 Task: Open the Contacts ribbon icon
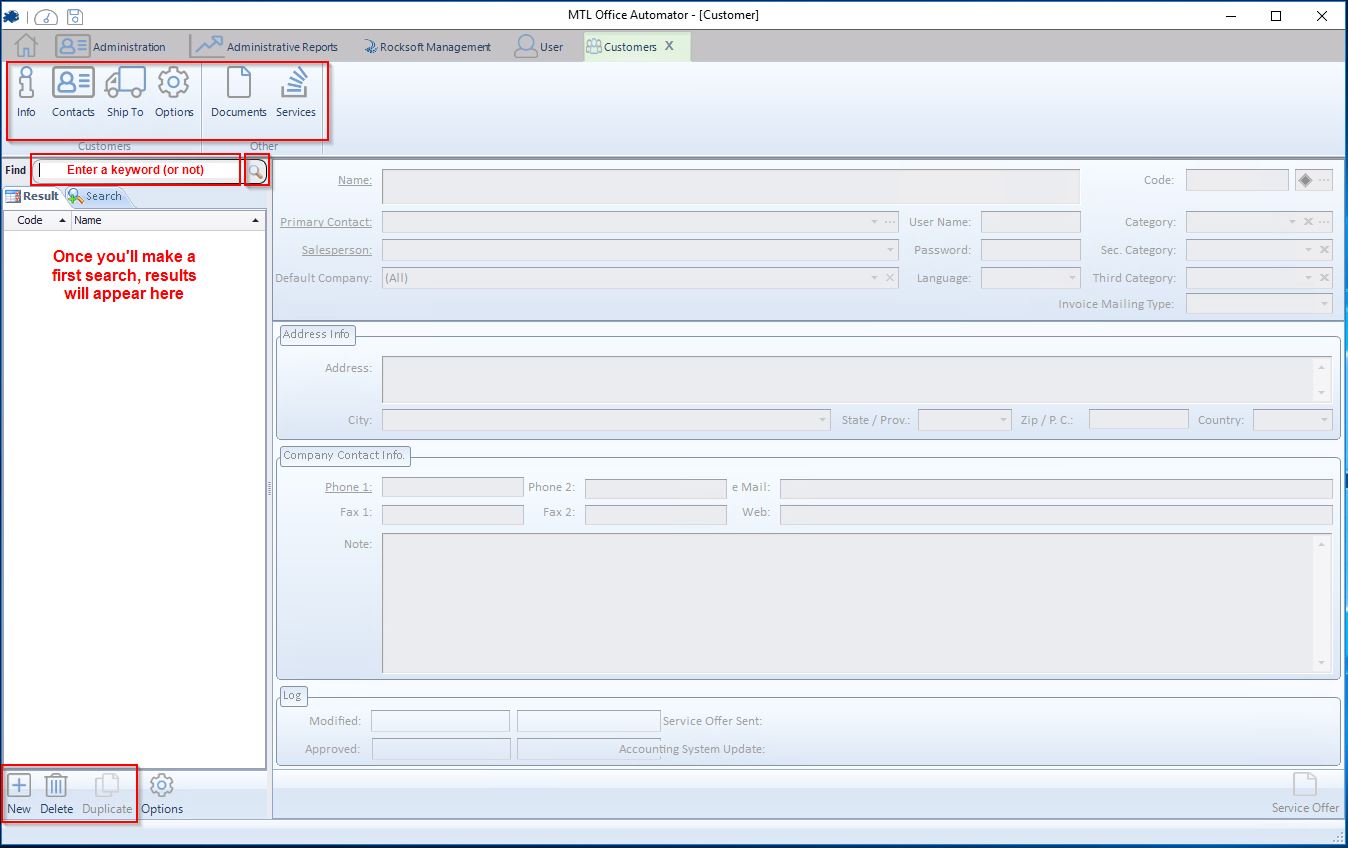click(x=73, y=92)
